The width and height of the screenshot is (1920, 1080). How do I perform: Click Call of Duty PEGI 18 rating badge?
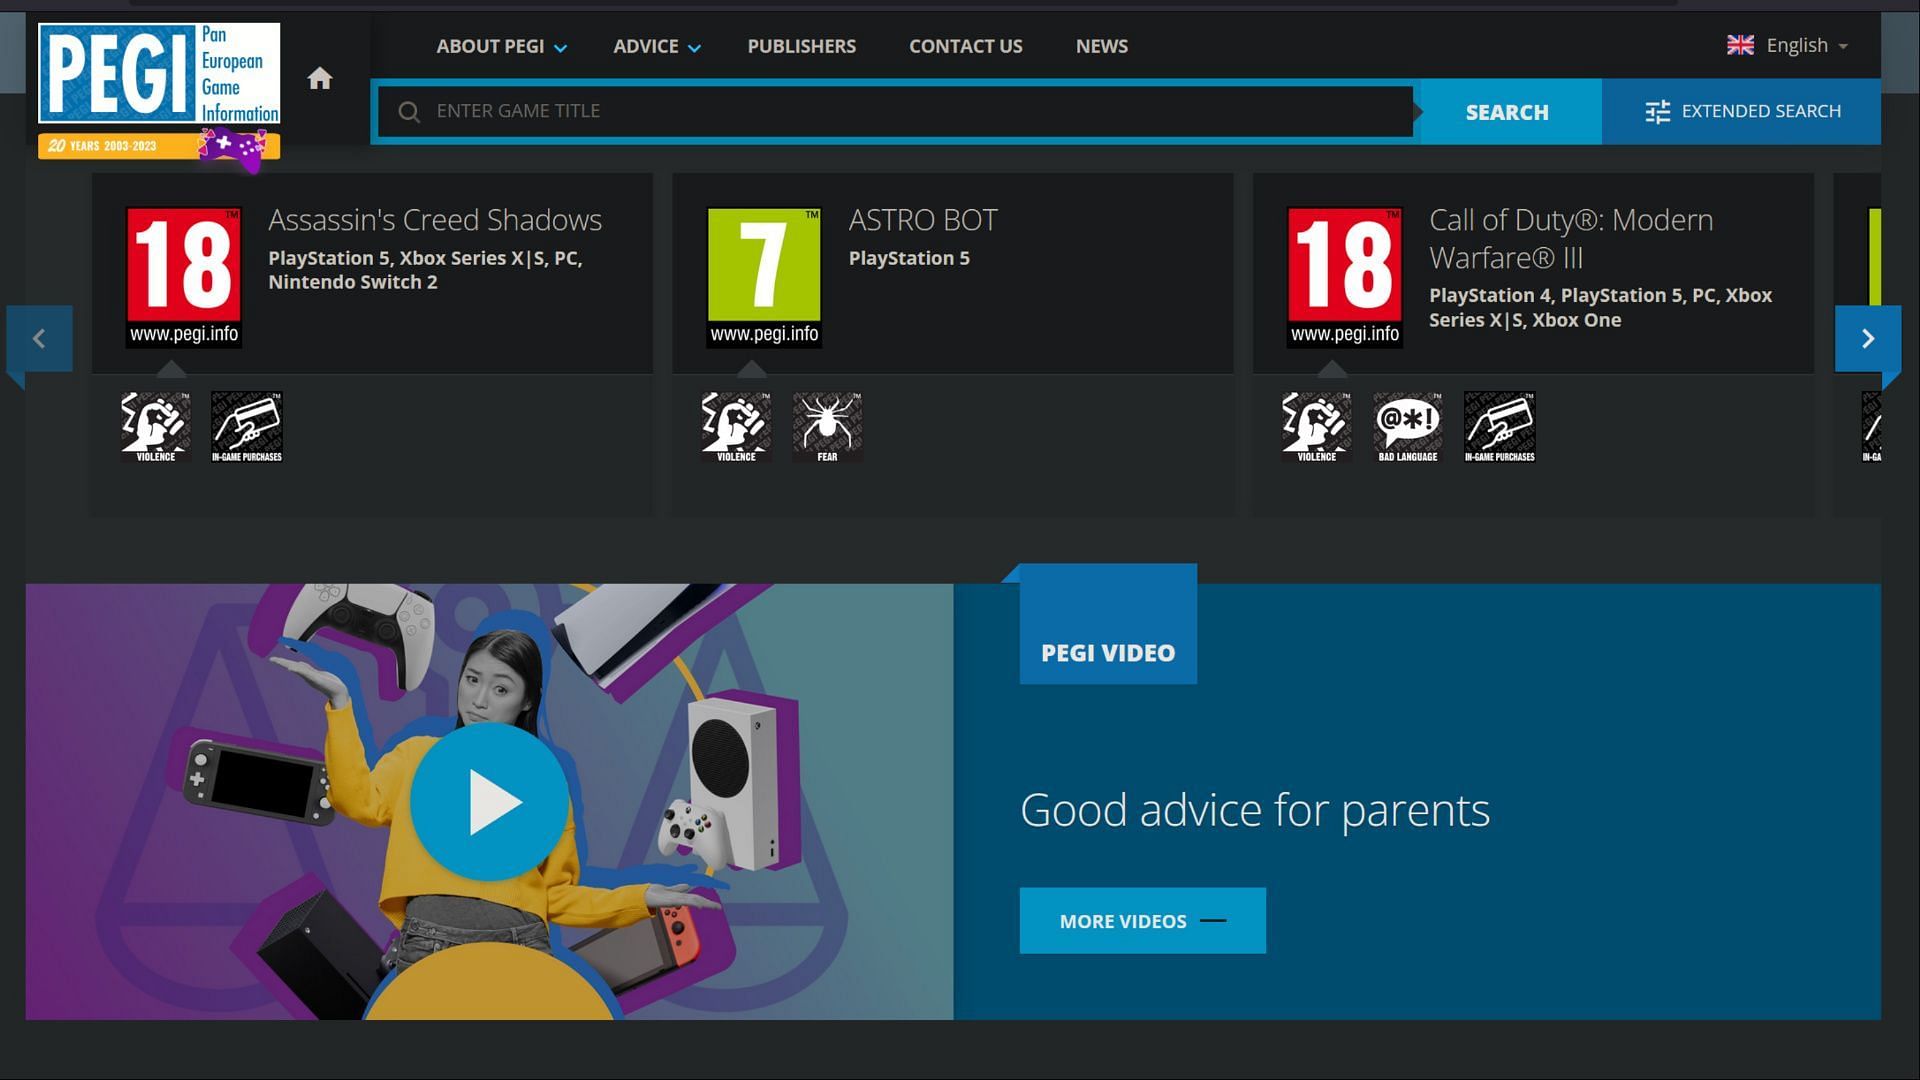1344,277
